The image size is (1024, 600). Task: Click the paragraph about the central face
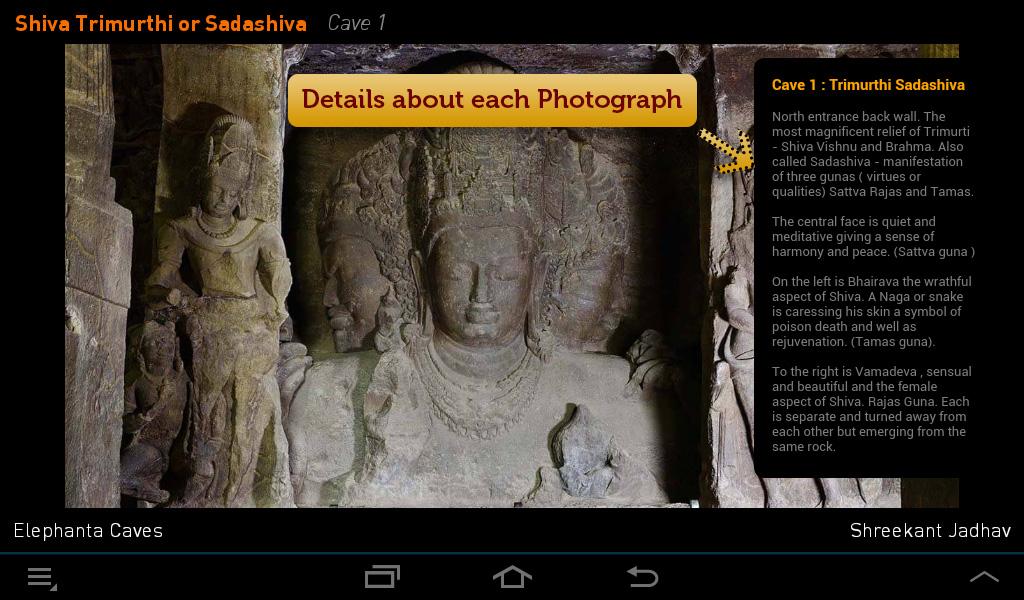873,236
